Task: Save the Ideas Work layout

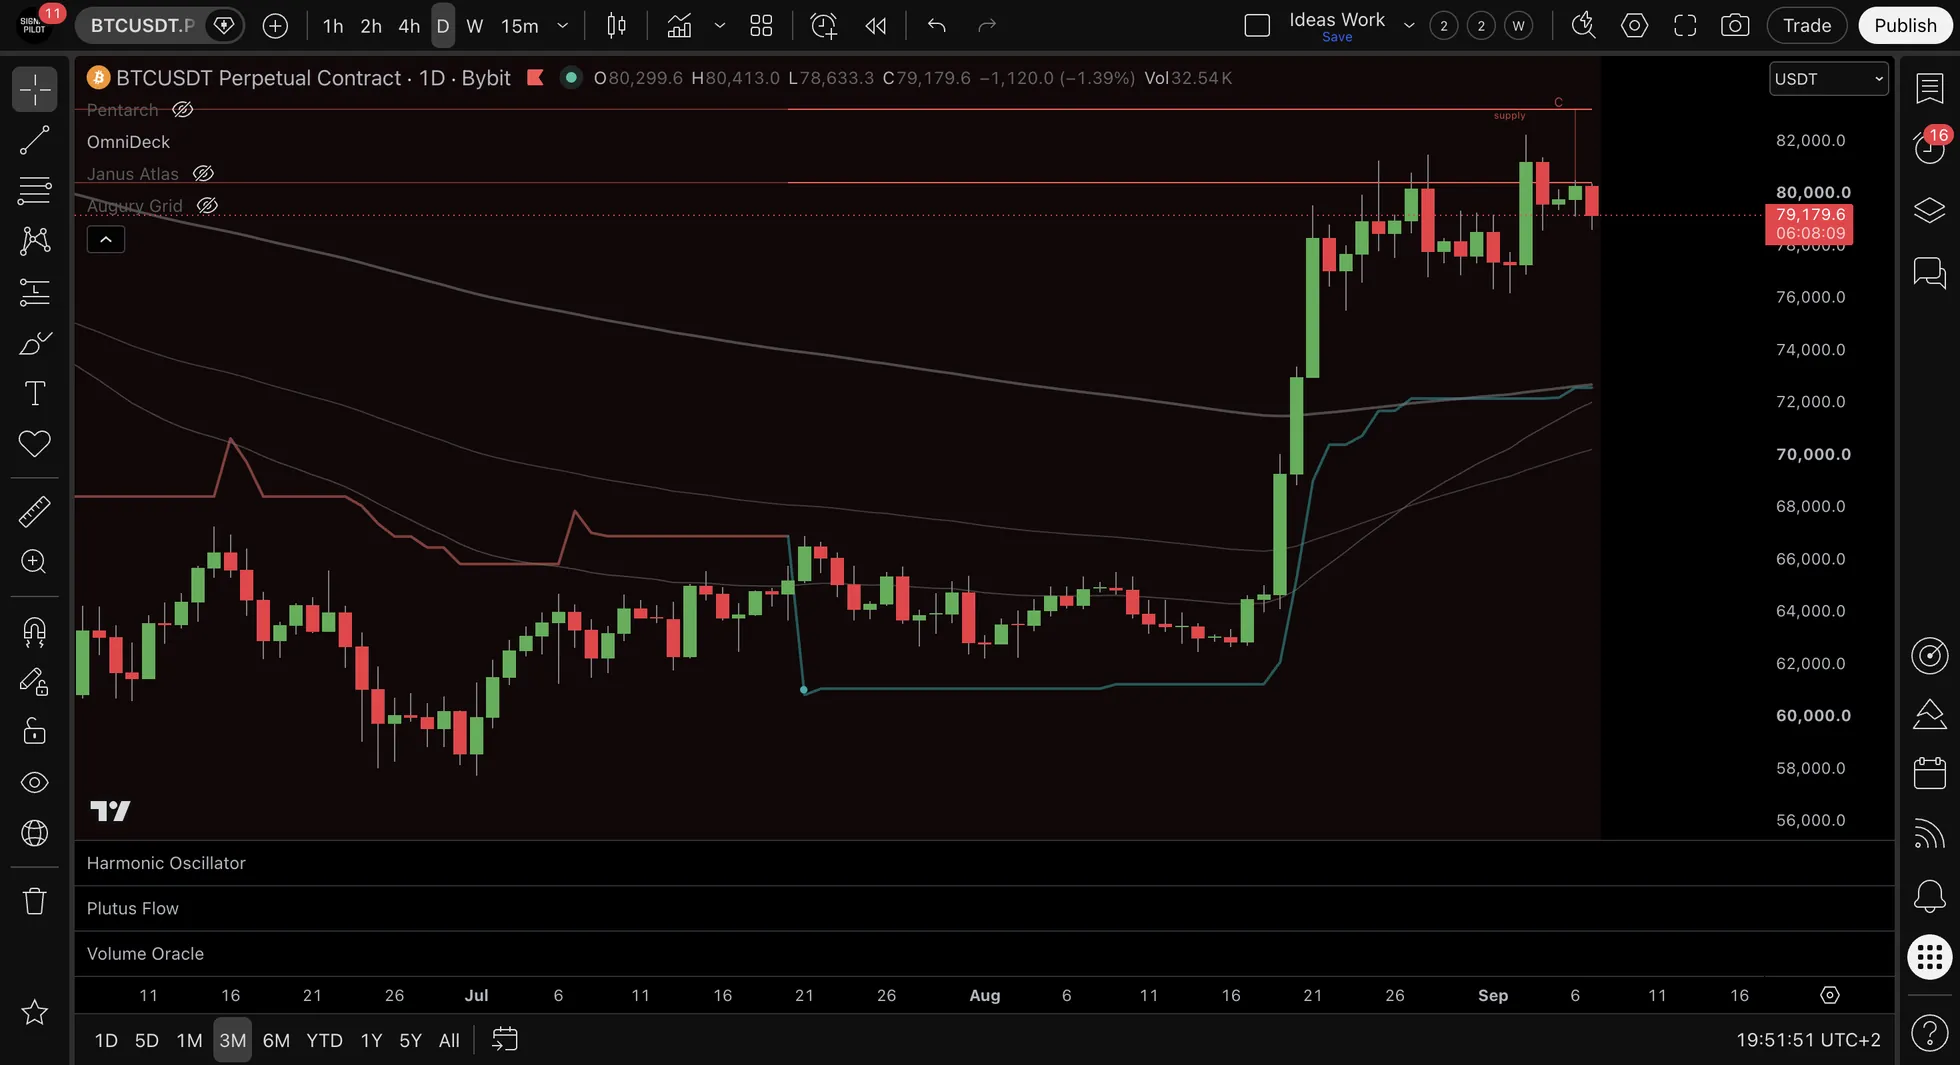Action: click(x=1337, y=37)
